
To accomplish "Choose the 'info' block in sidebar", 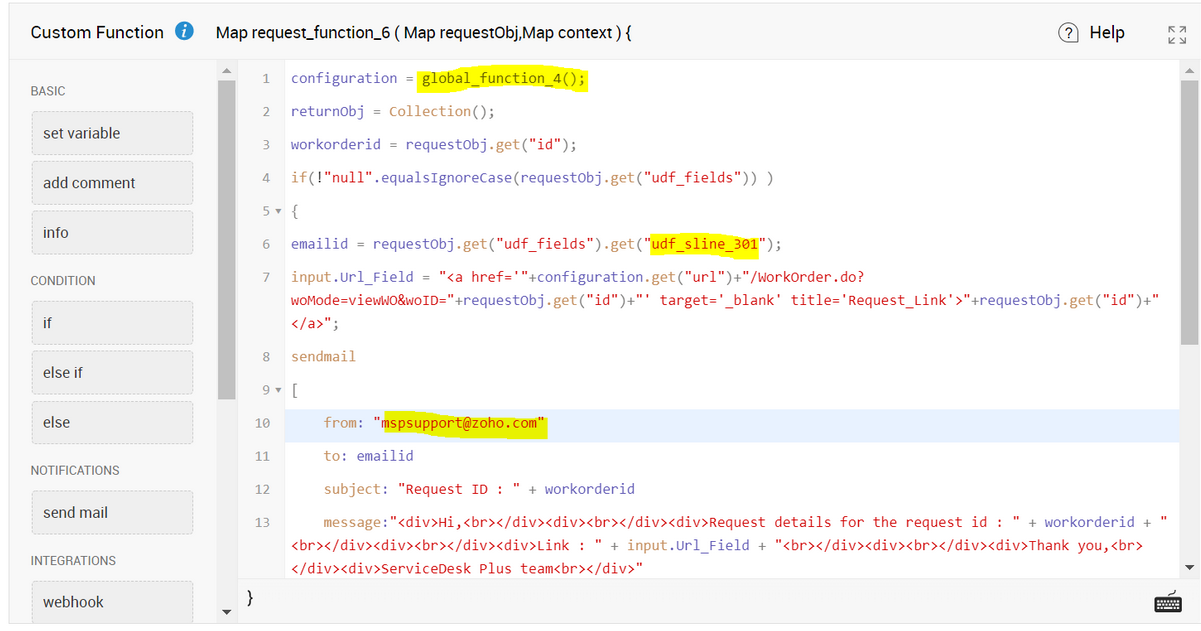I will point(111,233).
